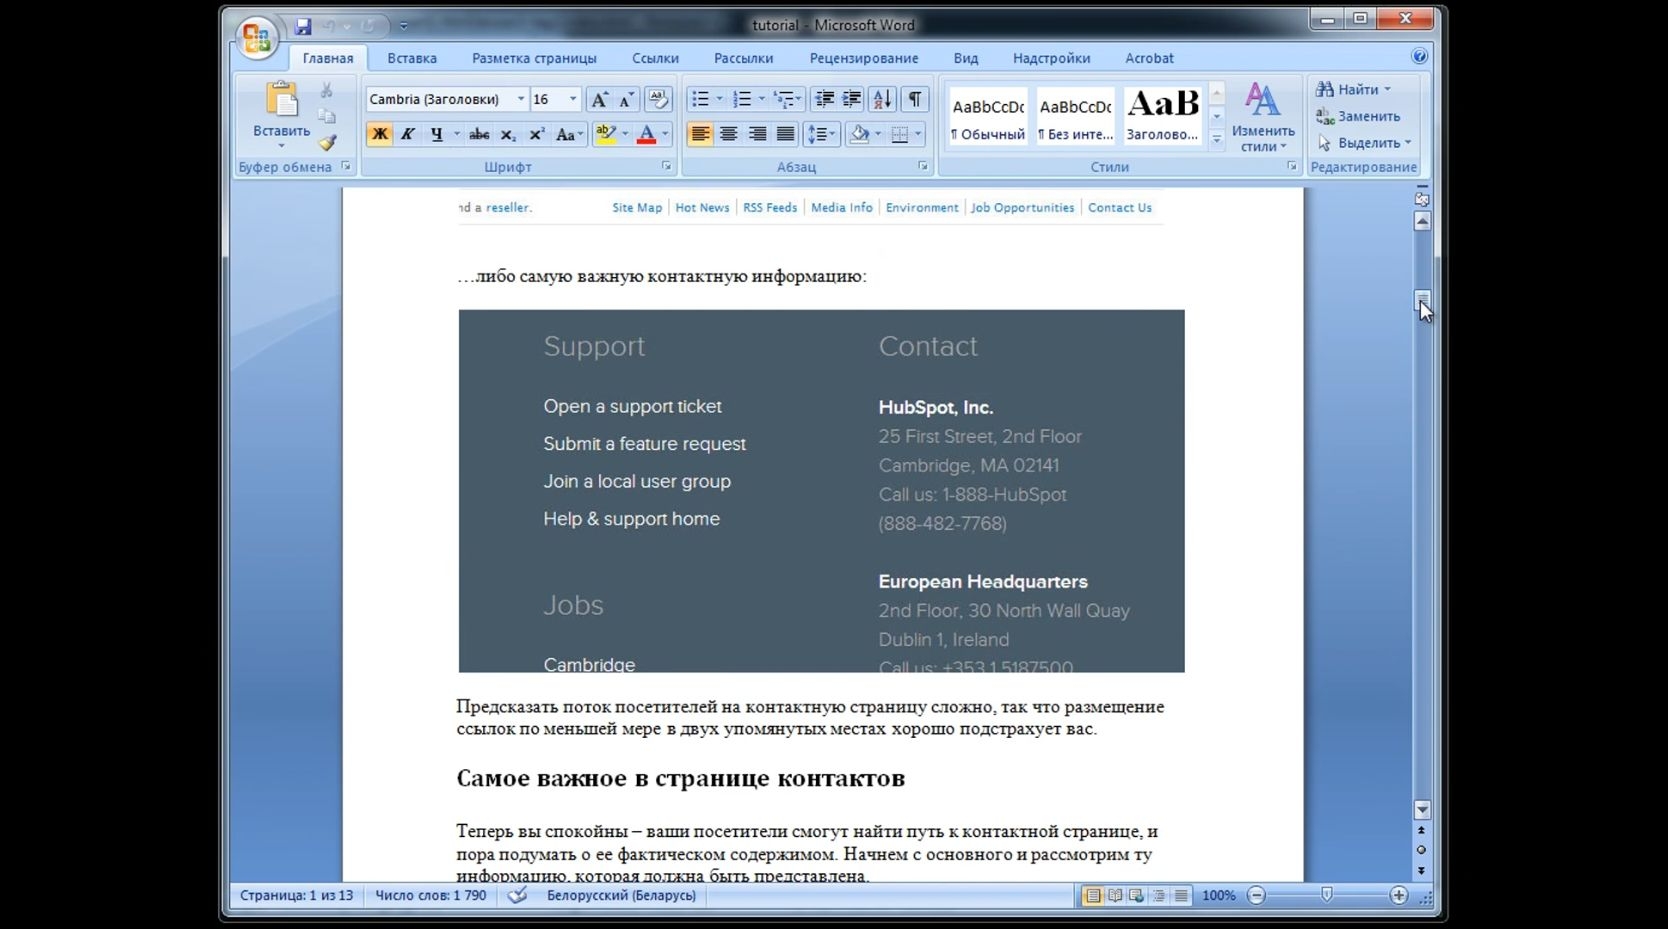Click the vertical scrollbar down arrow
The image size is (1668, 929).
tap(1422, 810)
